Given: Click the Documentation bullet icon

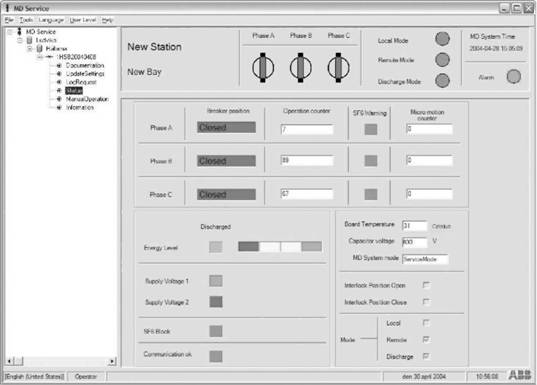Looking at the screenshot, I should coord(59,65).
